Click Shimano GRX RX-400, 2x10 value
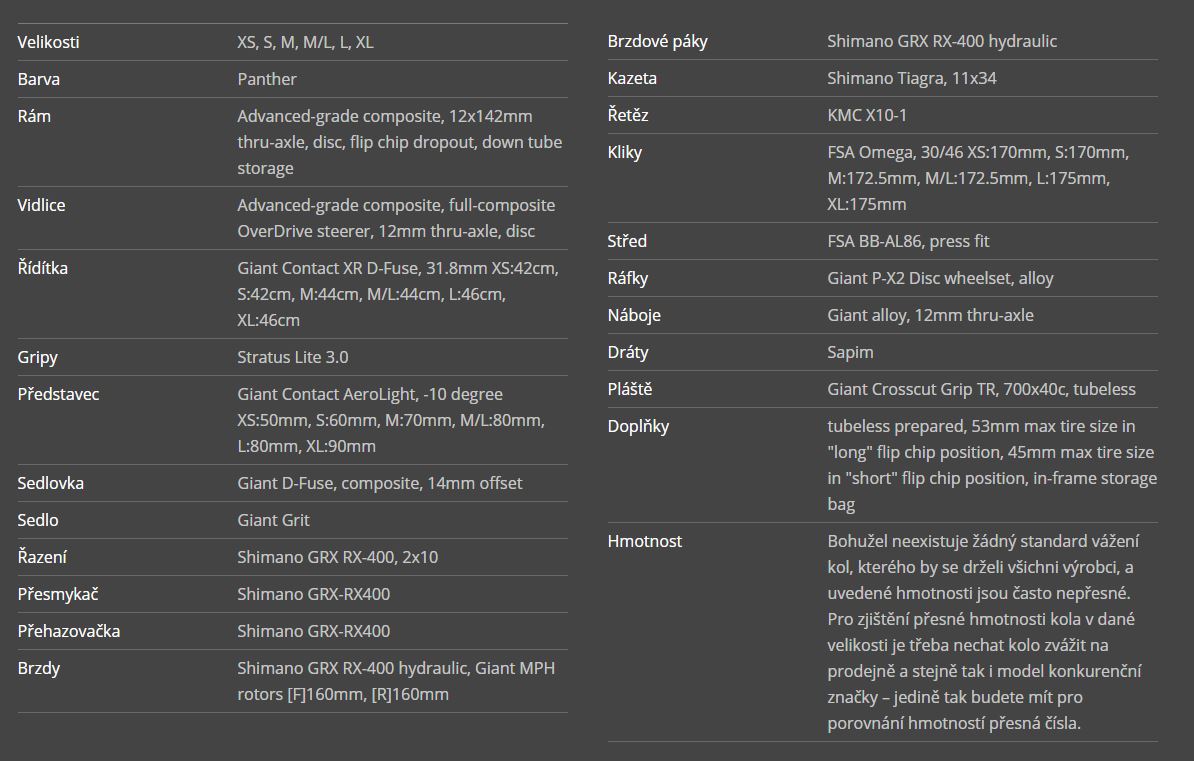Viewport: 1194px width, 761px height. pos(337,557)
